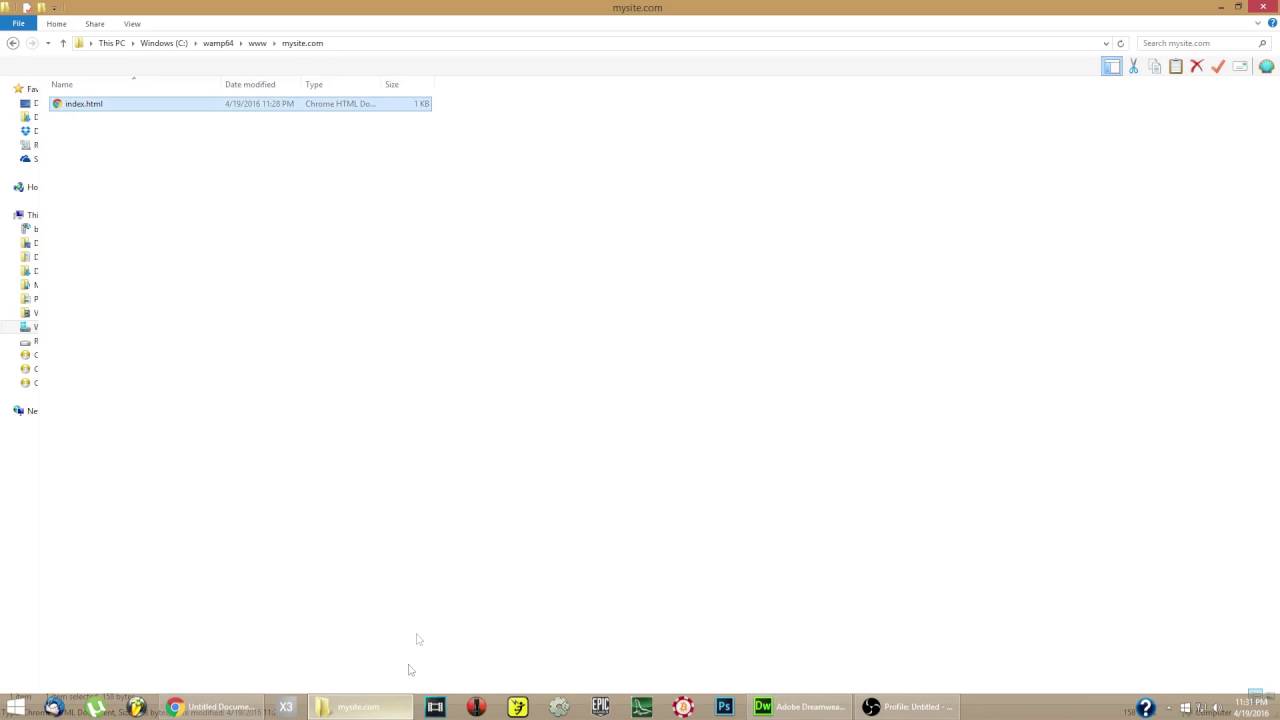The image size is (1280, 720).
Task: Go back with the Back arrow
Action: tap(13, 43)
